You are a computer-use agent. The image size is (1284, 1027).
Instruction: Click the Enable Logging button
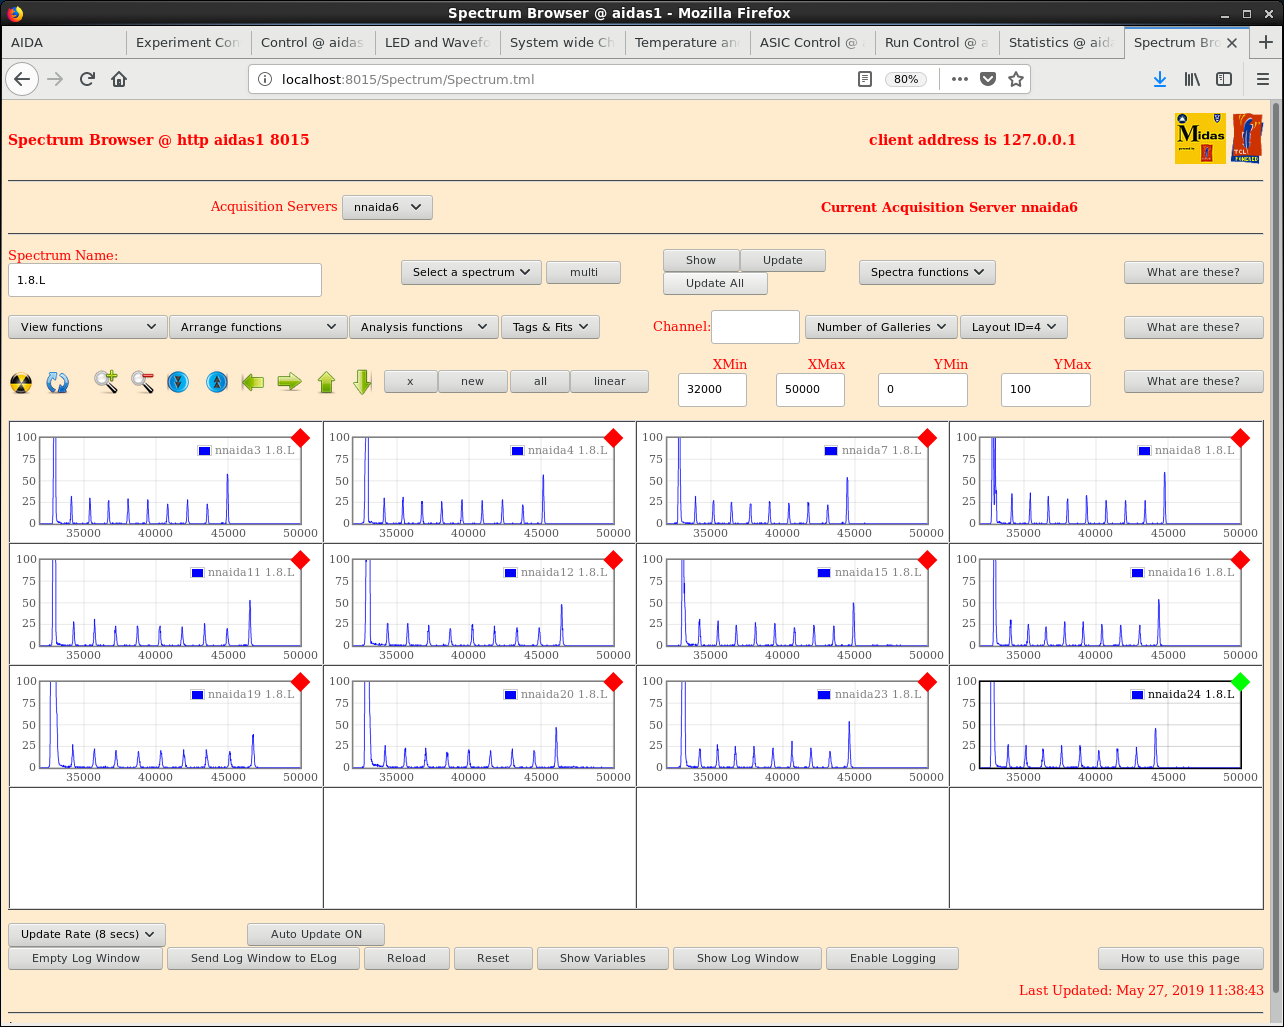pyautogui.click(x=892, y=958)
